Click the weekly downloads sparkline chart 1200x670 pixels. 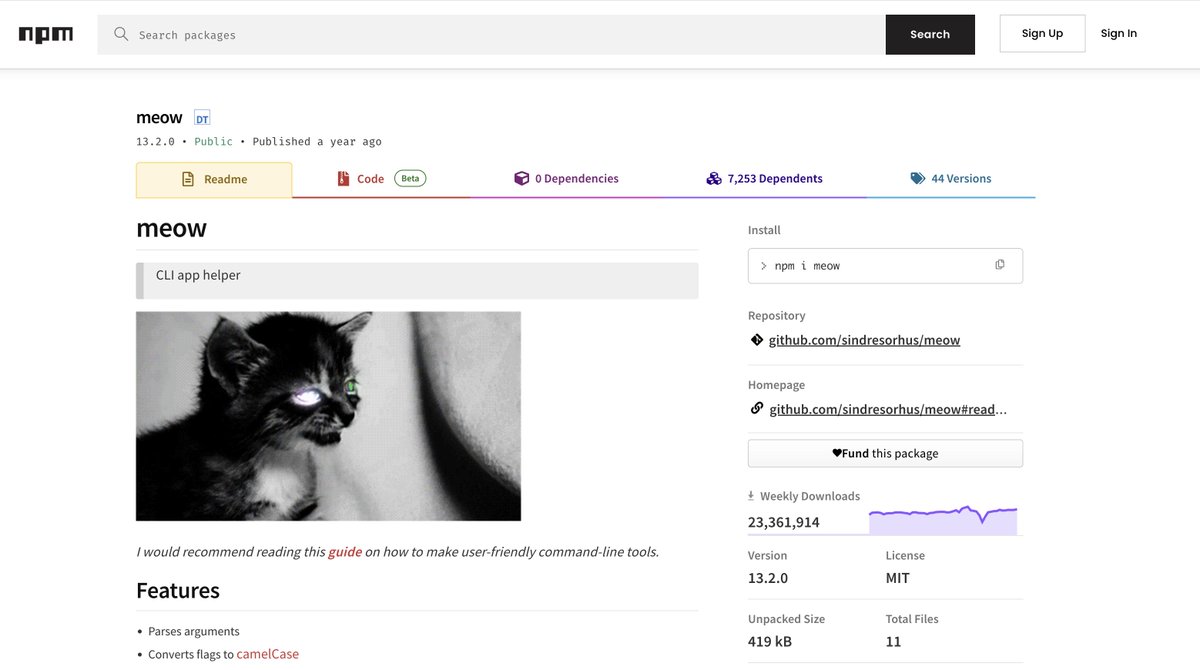[x=943, y=520]
